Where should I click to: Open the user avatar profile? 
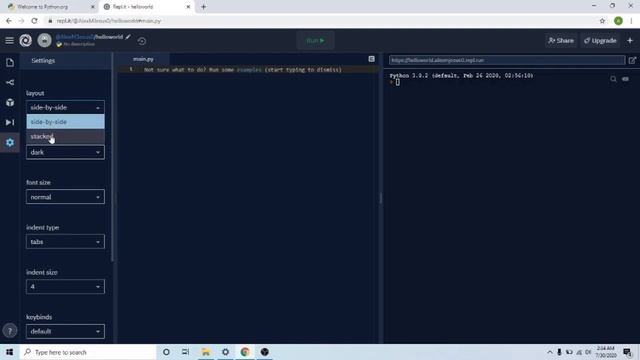tap(44, 40)
